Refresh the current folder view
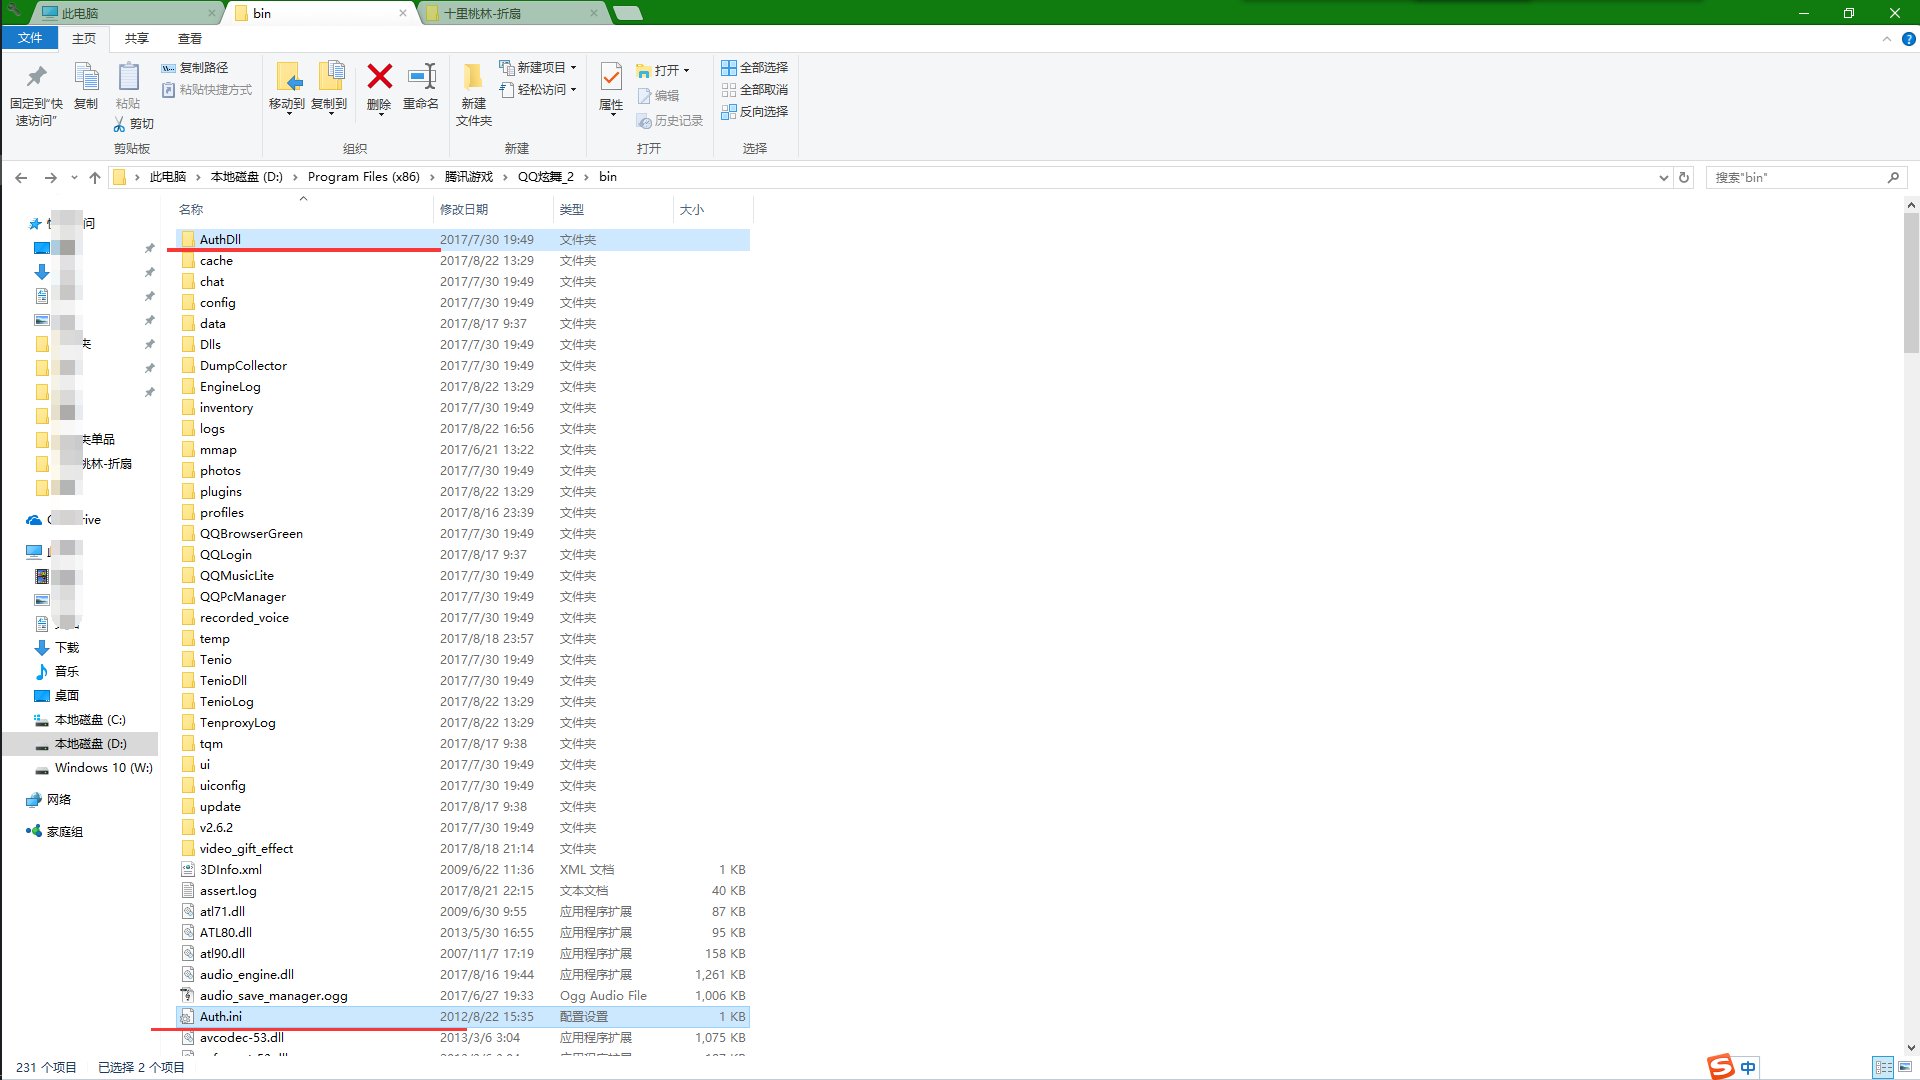 click(1684, 177)
